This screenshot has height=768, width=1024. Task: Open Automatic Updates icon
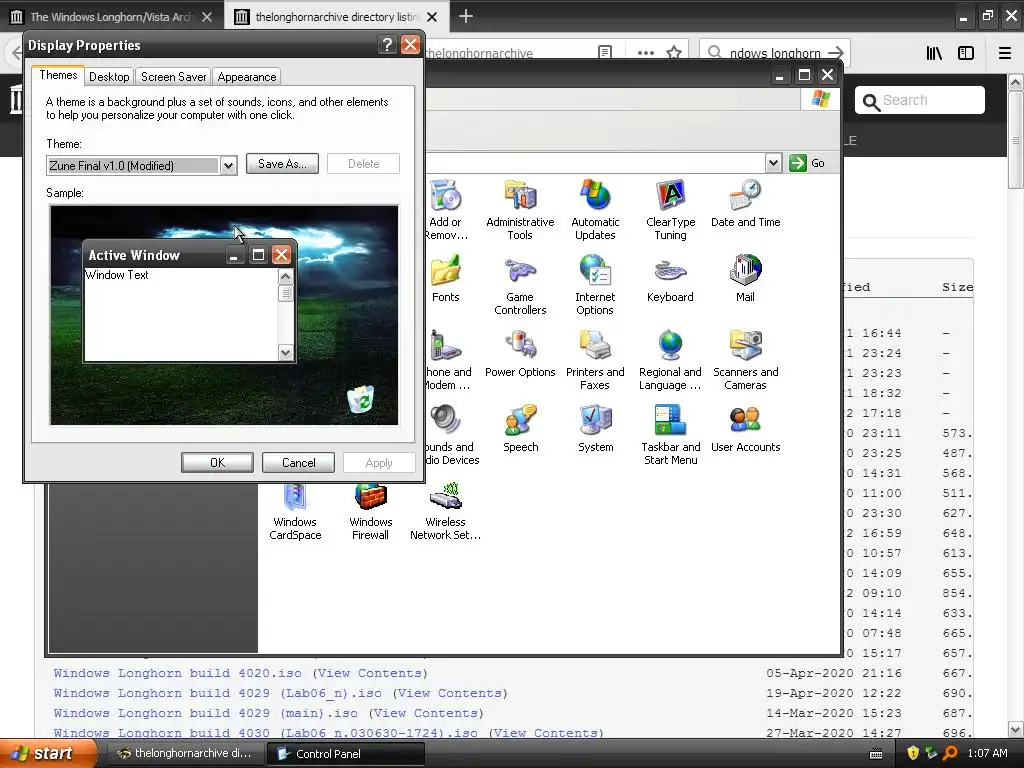[595, 209]
